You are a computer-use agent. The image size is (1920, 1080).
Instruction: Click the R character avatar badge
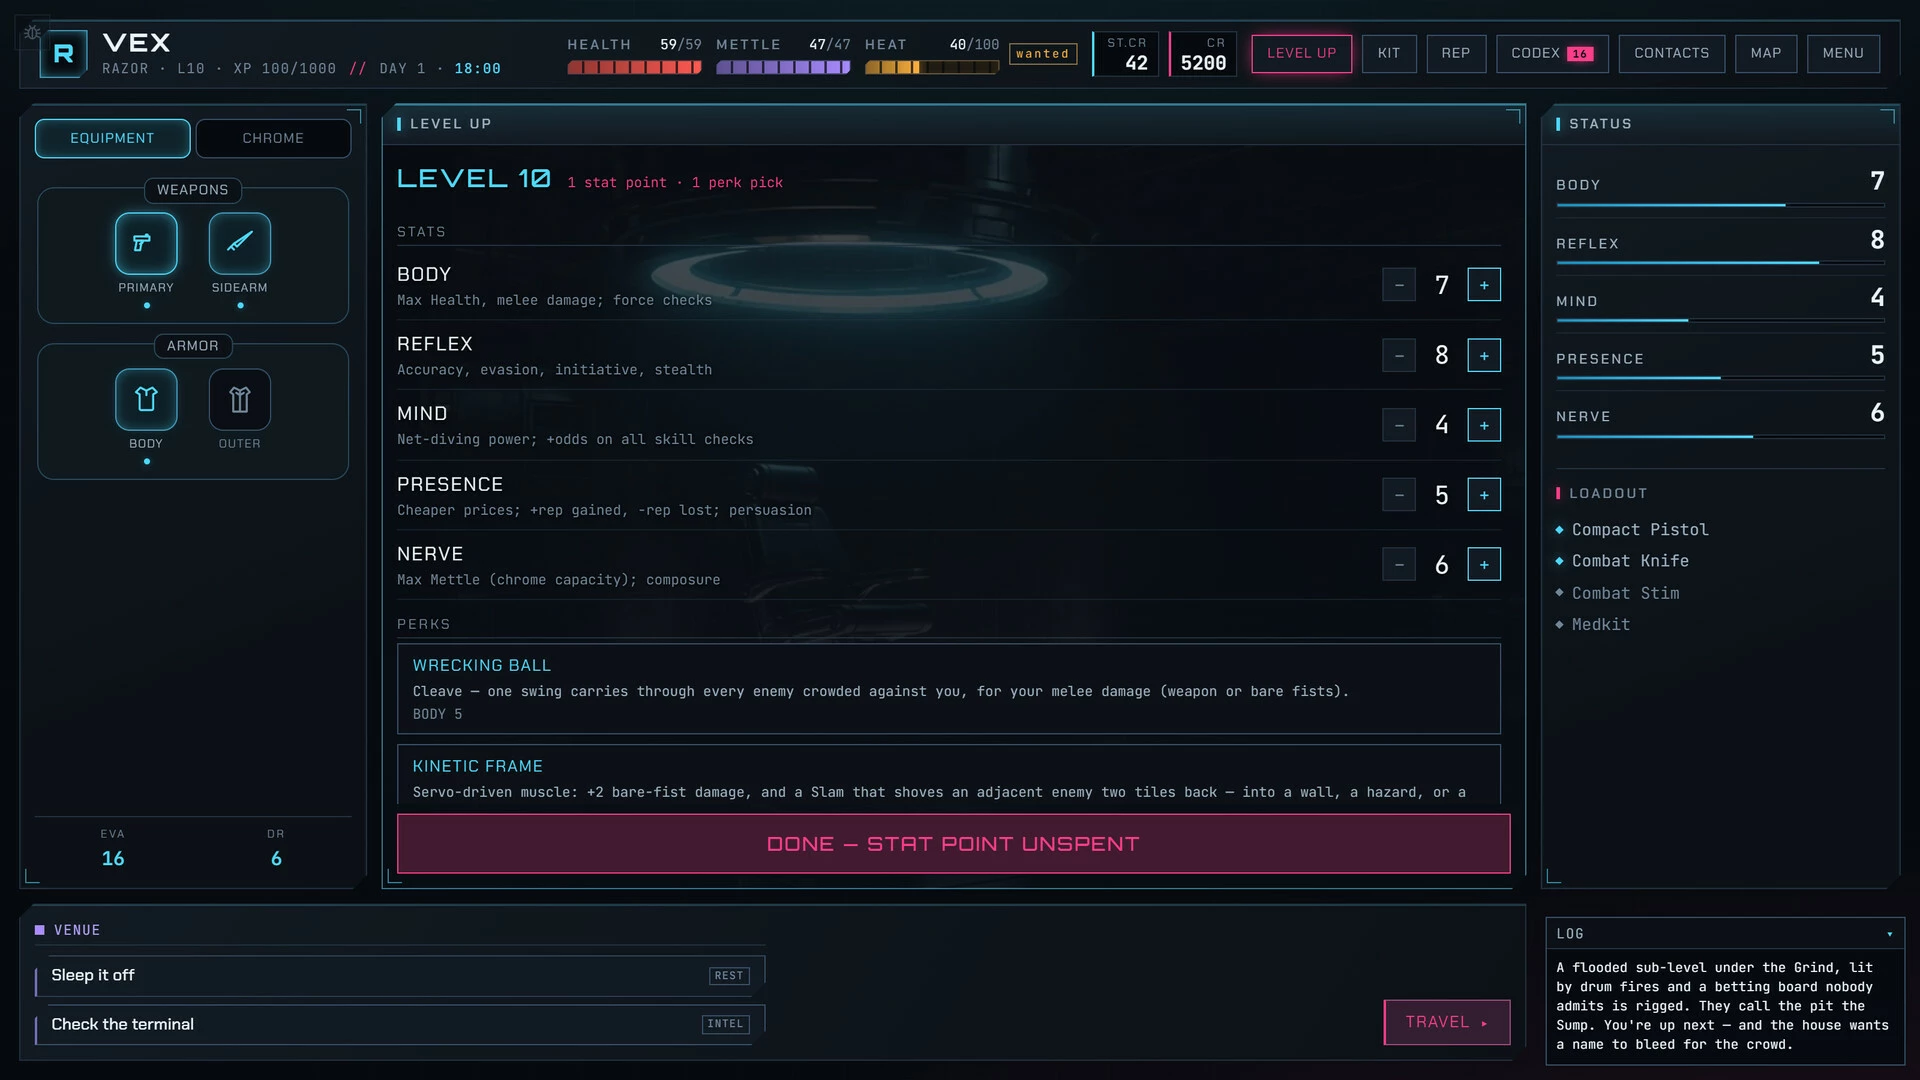pyautogui.click(x=63, y=54)
